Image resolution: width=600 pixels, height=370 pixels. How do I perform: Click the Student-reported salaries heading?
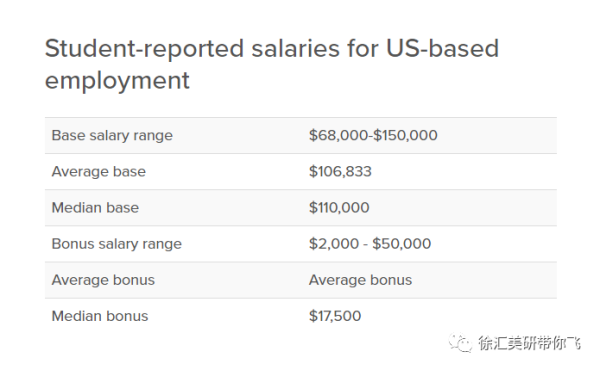(272, 64)
